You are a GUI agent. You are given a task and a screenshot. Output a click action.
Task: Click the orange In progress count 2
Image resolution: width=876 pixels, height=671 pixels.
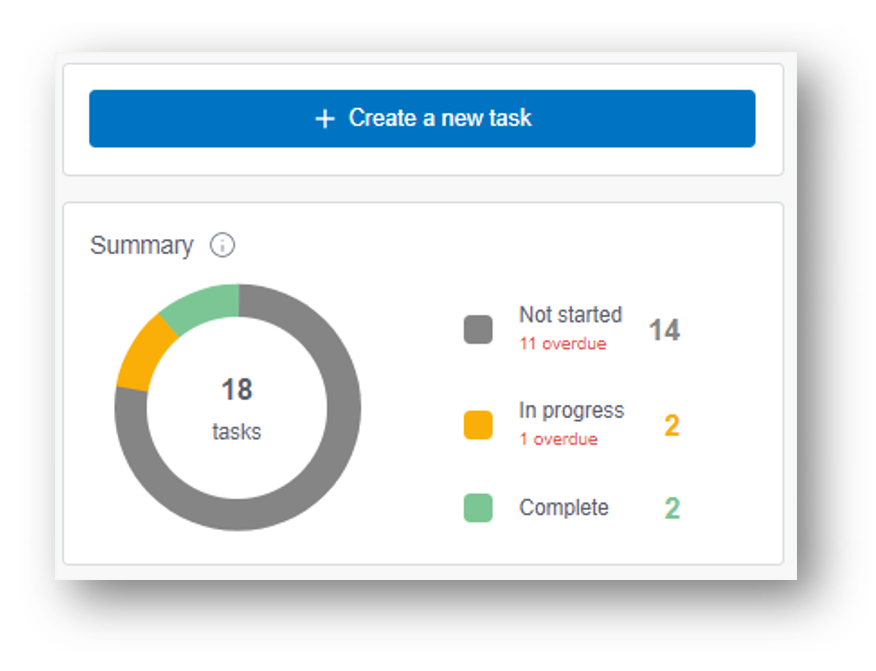tap(672, 426)
